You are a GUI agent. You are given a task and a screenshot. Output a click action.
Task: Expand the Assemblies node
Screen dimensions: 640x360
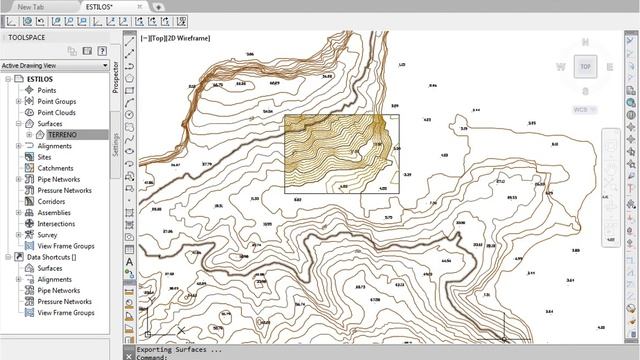(18, 212)
